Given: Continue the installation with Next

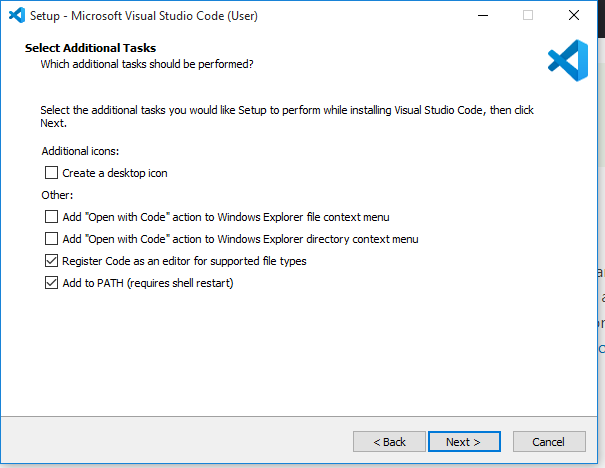Looking at the screenshot, I should pyautogui.click(x=464, y=442).
